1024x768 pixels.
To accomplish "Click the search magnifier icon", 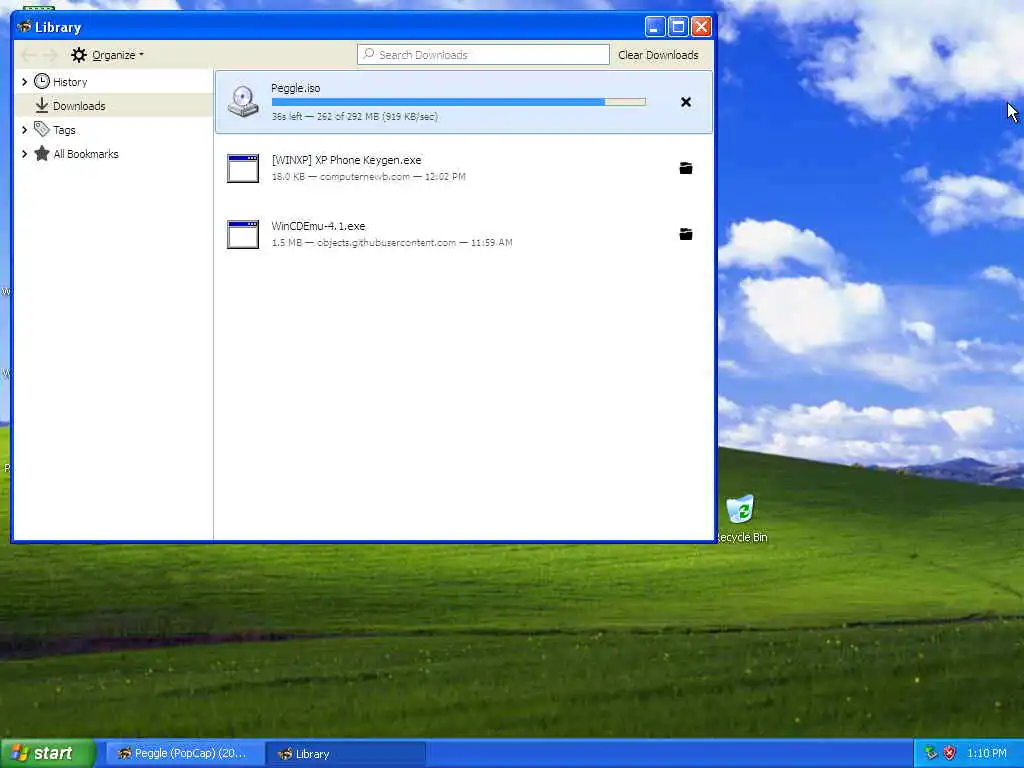I will pyautogui.click(x=369, y=54).
